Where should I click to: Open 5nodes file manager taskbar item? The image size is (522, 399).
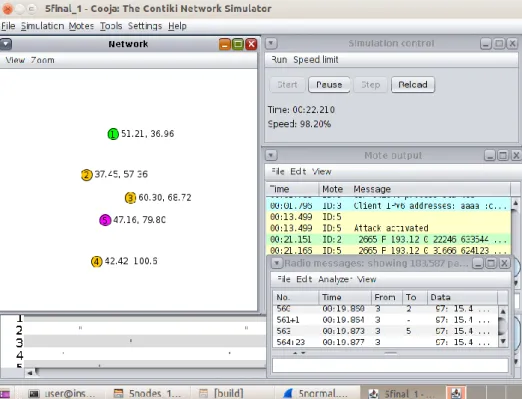tap(147, 394)
